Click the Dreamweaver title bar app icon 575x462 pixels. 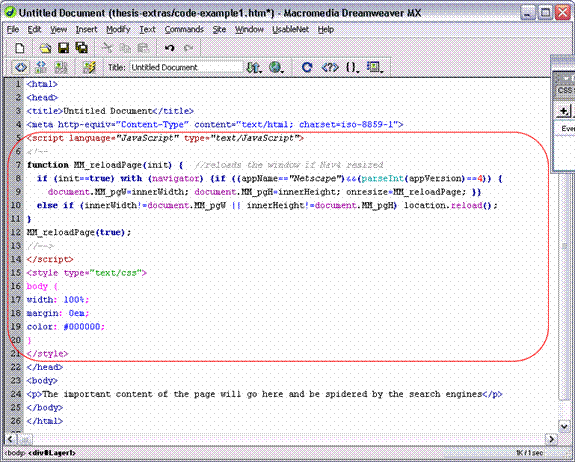tap(10, 12)
